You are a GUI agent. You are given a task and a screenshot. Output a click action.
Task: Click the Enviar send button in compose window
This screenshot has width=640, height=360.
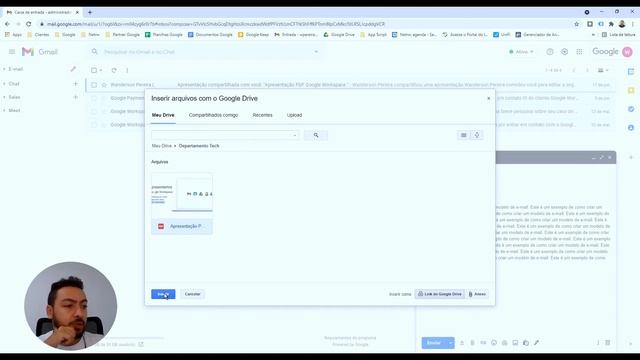(434, 343)
